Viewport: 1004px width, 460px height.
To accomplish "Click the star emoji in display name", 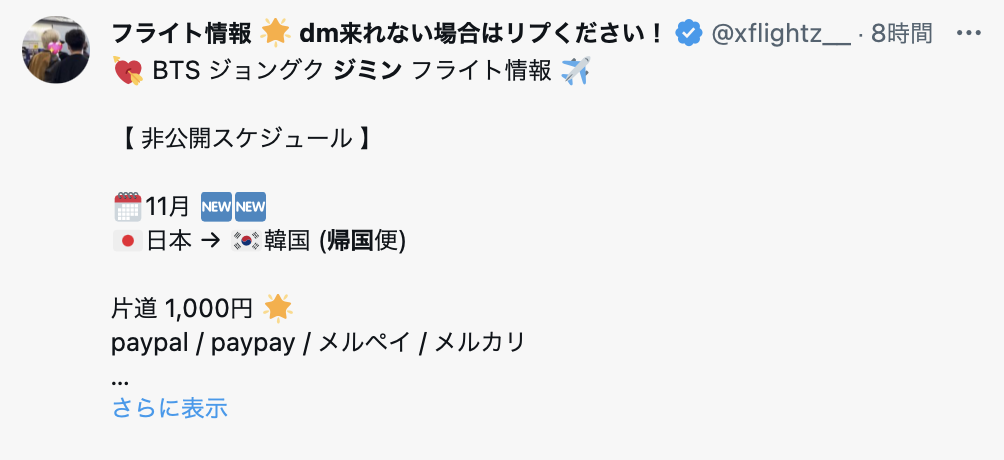I will click(275, 33).
